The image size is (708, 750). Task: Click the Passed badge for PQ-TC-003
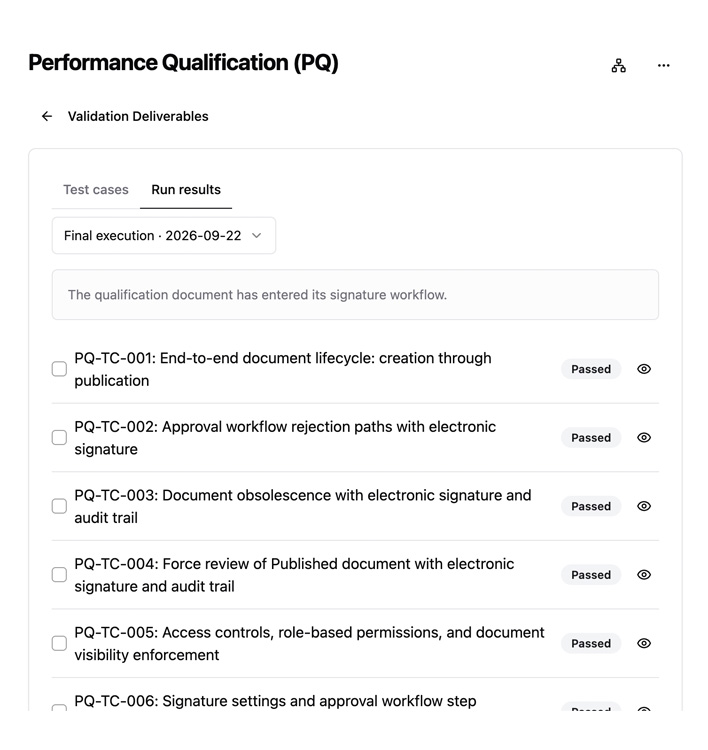[x=591, y=506]
